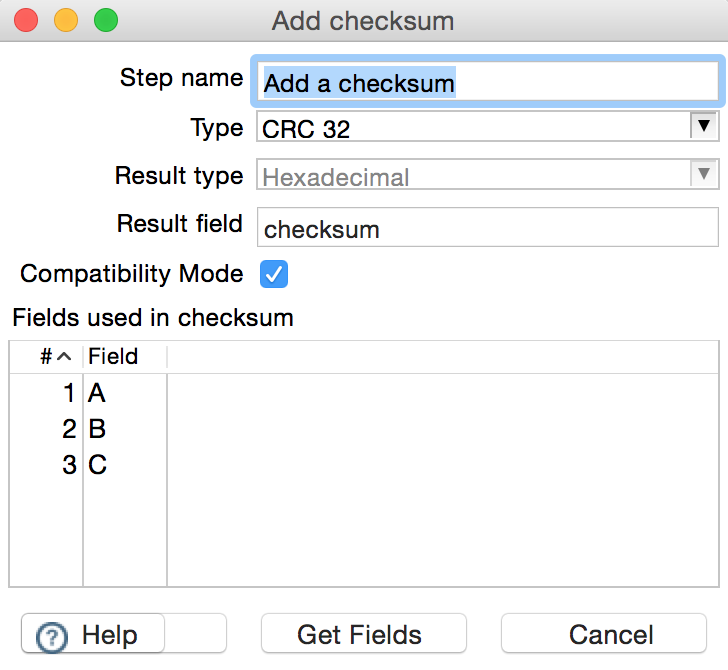Select field B in the table
Viewport: 728px width, 670px height.
coord(98,430)
